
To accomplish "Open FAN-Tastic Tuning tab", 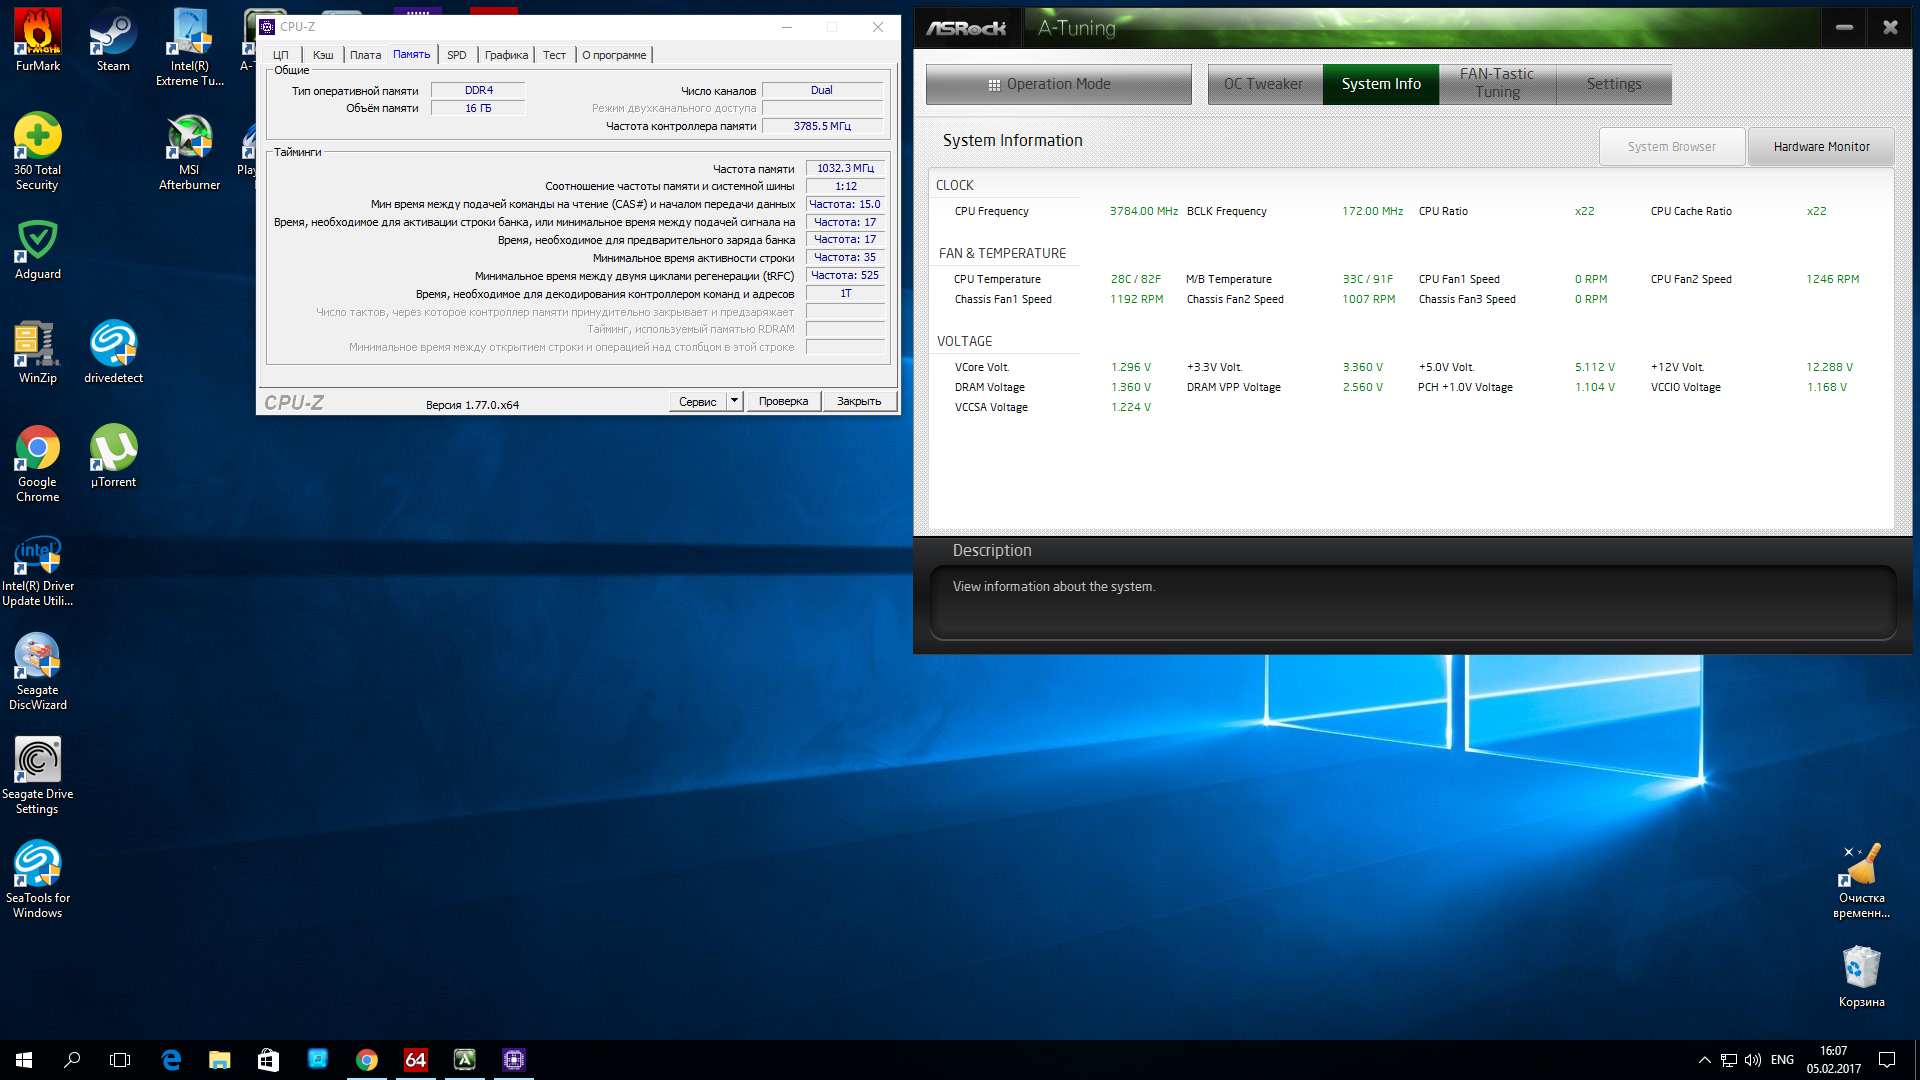I will [x=1496, y=84].
